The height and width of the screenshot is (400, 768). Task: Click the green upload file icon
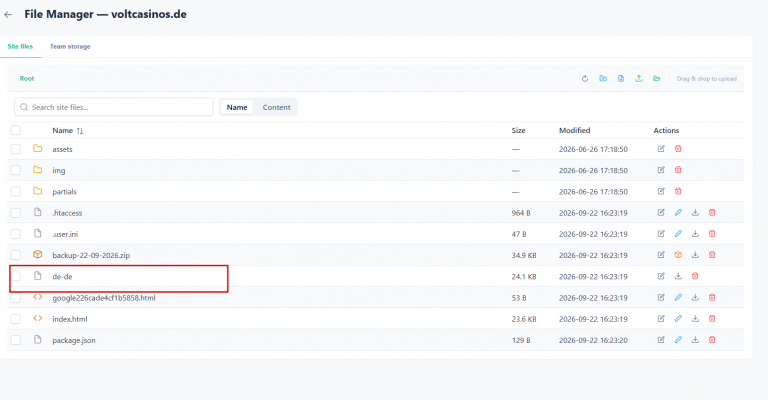coord(639,79)
